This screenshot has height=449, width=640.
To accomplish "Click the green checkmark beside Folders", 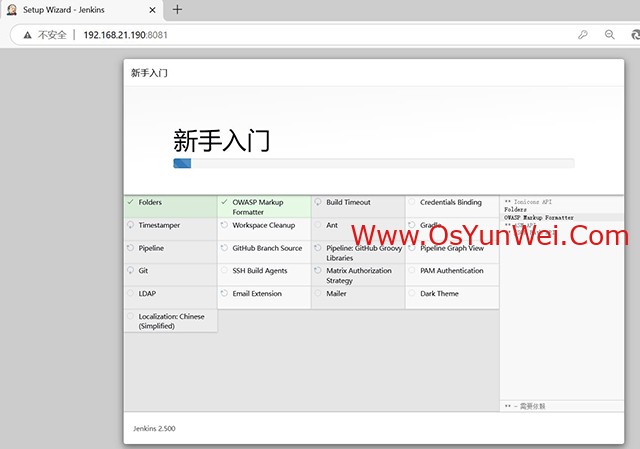I will [x=130, y=202].
